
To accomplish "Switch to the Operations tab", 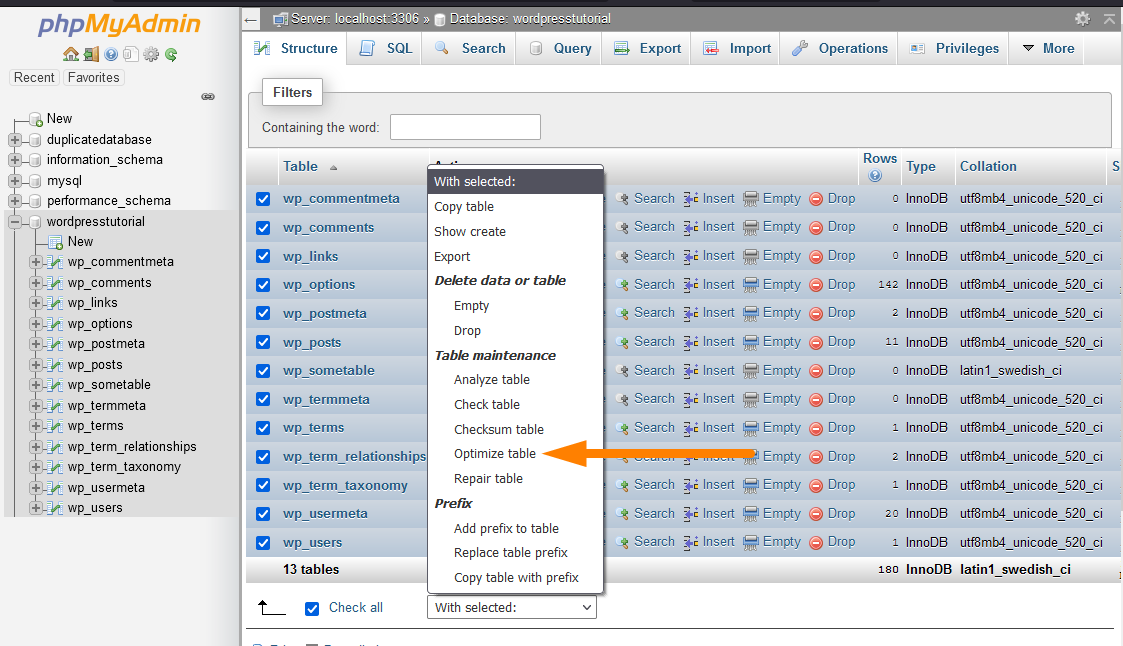I will click(839, 48).
